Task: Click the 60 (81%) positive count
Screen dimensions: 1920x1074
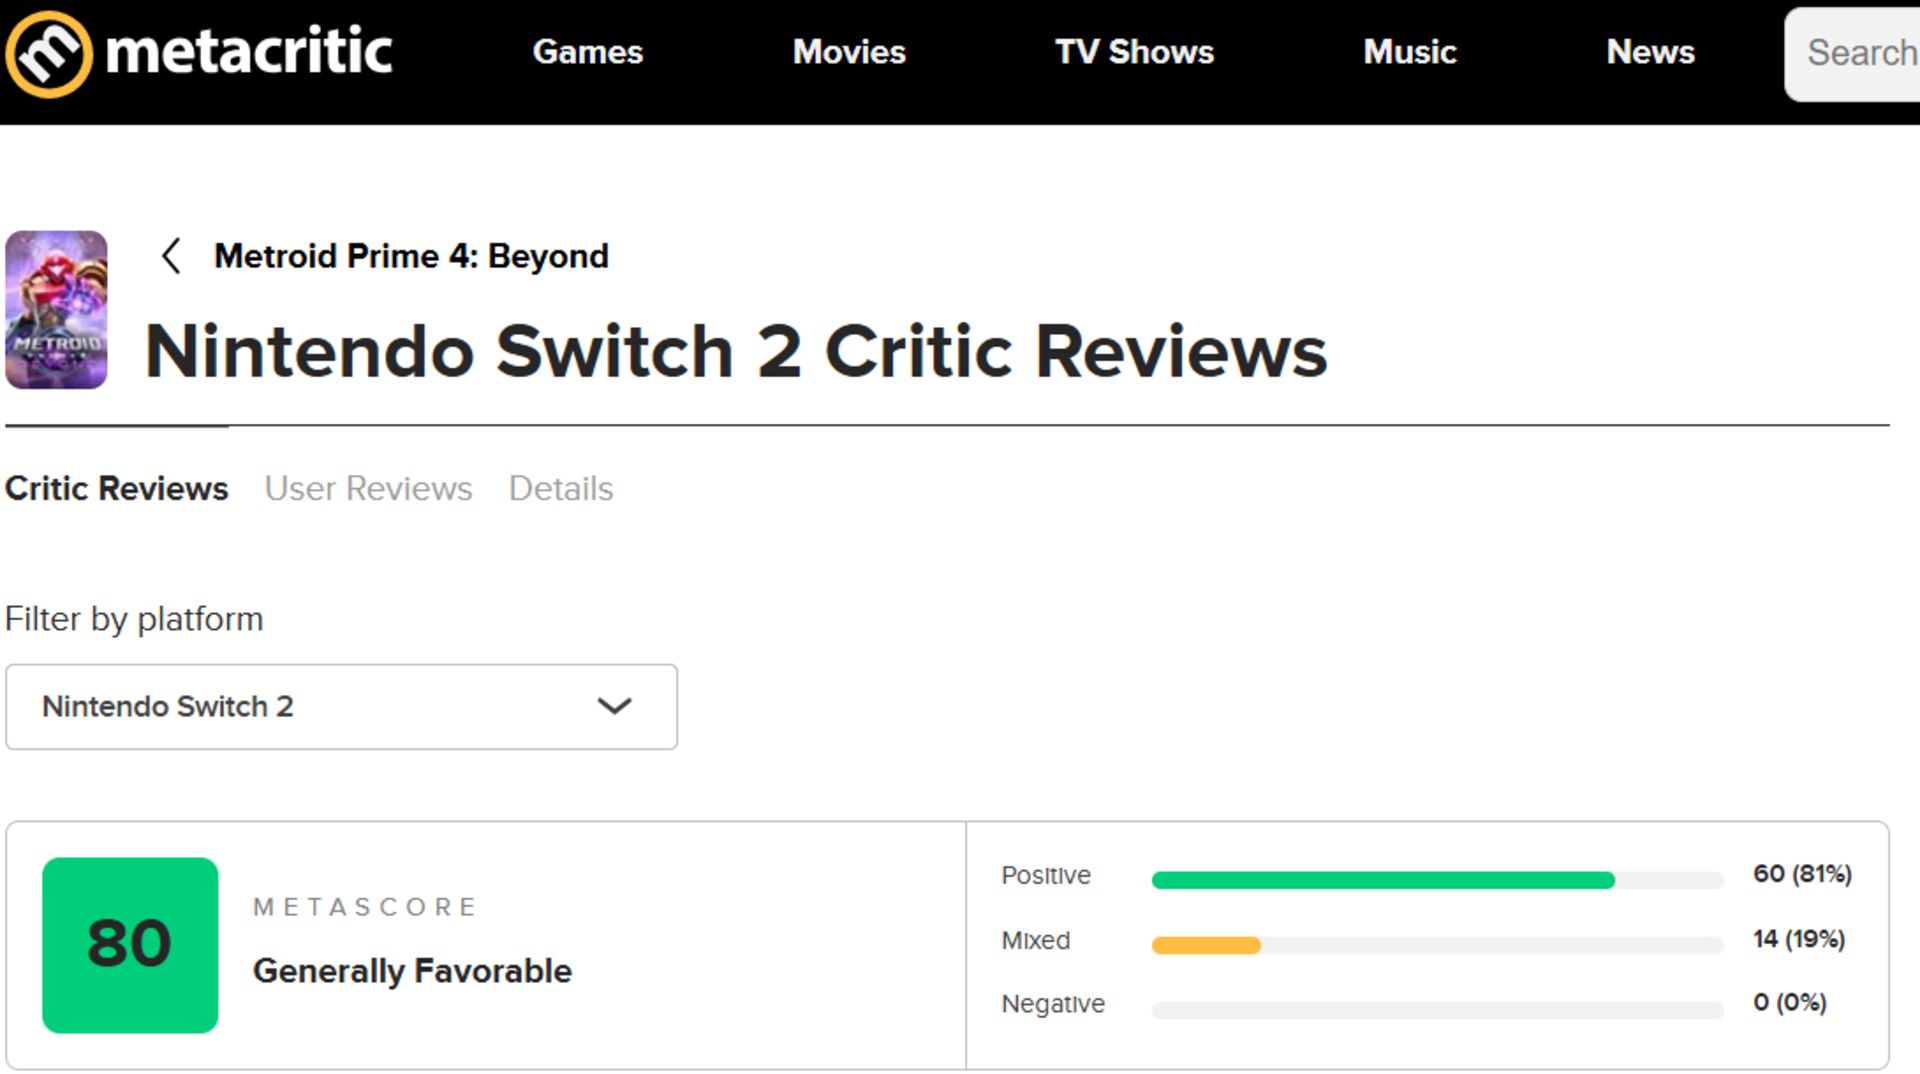Action: click(1800, 874)
